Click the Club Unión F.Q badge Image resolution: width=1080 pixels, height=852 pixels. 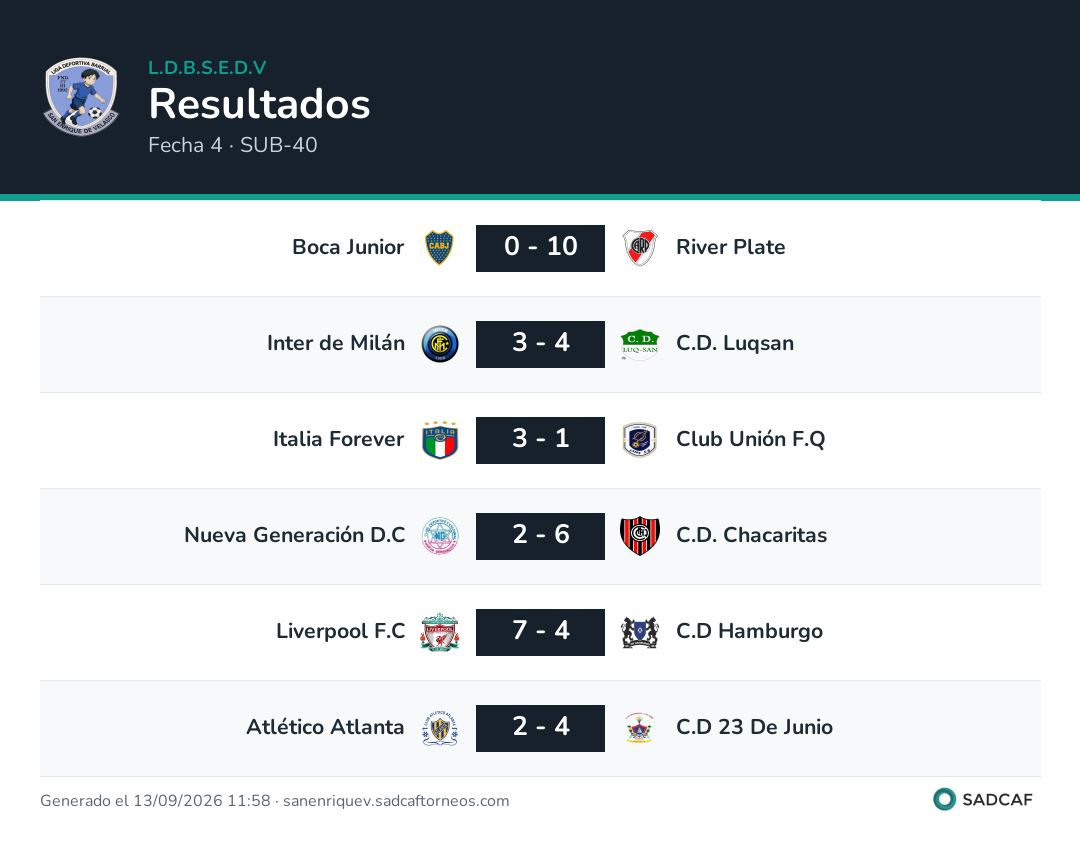pos(640,439)
